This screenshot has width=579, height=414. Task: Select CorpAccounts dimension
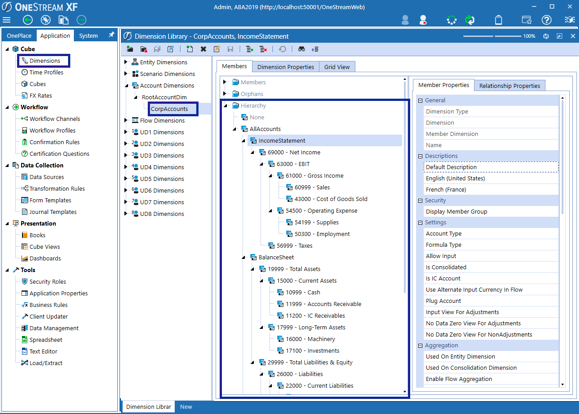pyautogui.click(x=169, y=109)
